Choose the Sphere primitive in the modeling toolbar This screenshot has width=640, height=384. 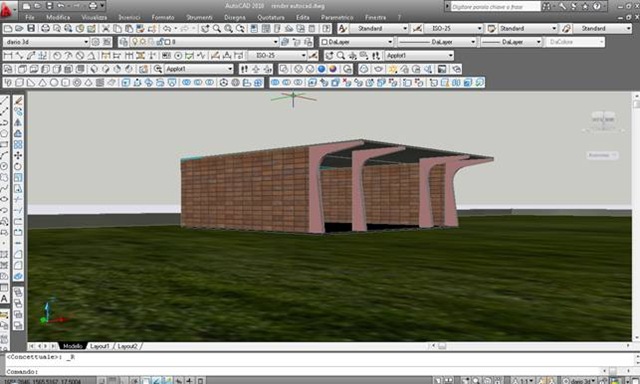54,83
